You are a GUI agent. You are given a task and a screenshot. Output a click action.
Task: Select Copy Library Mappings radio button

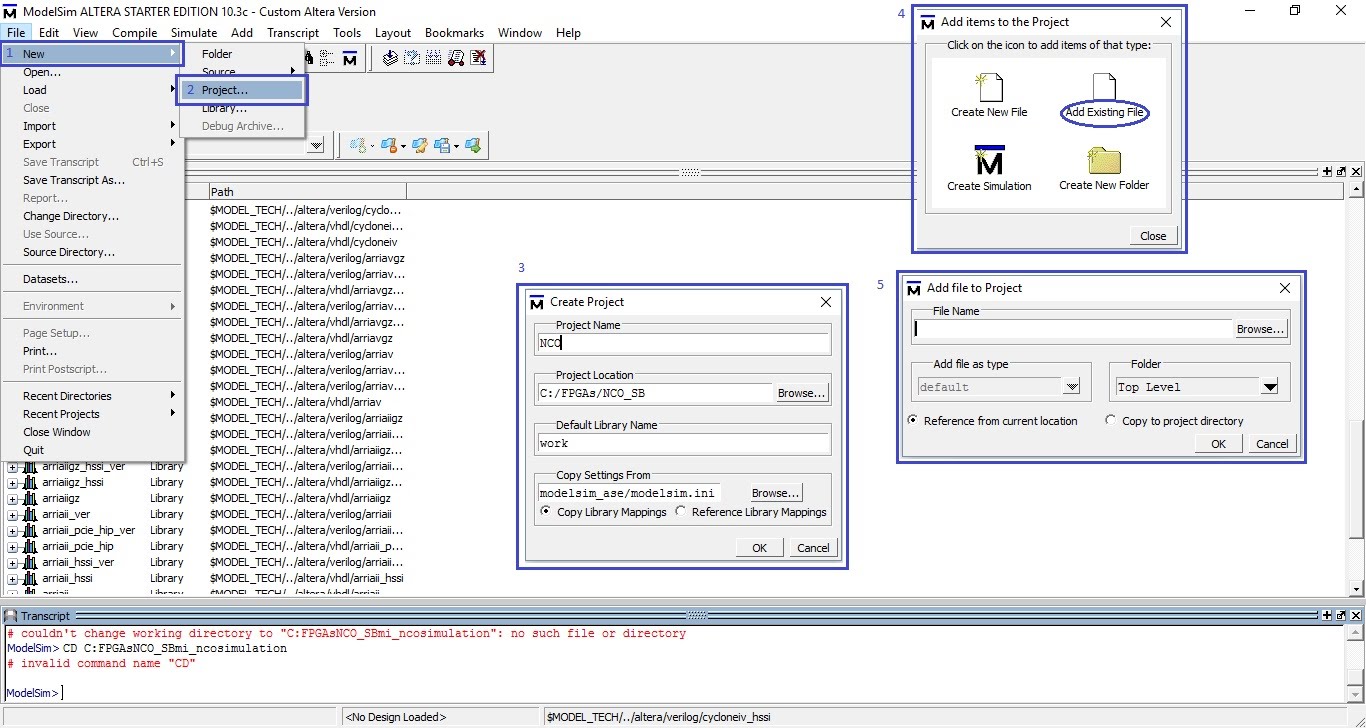coord(545,511)
